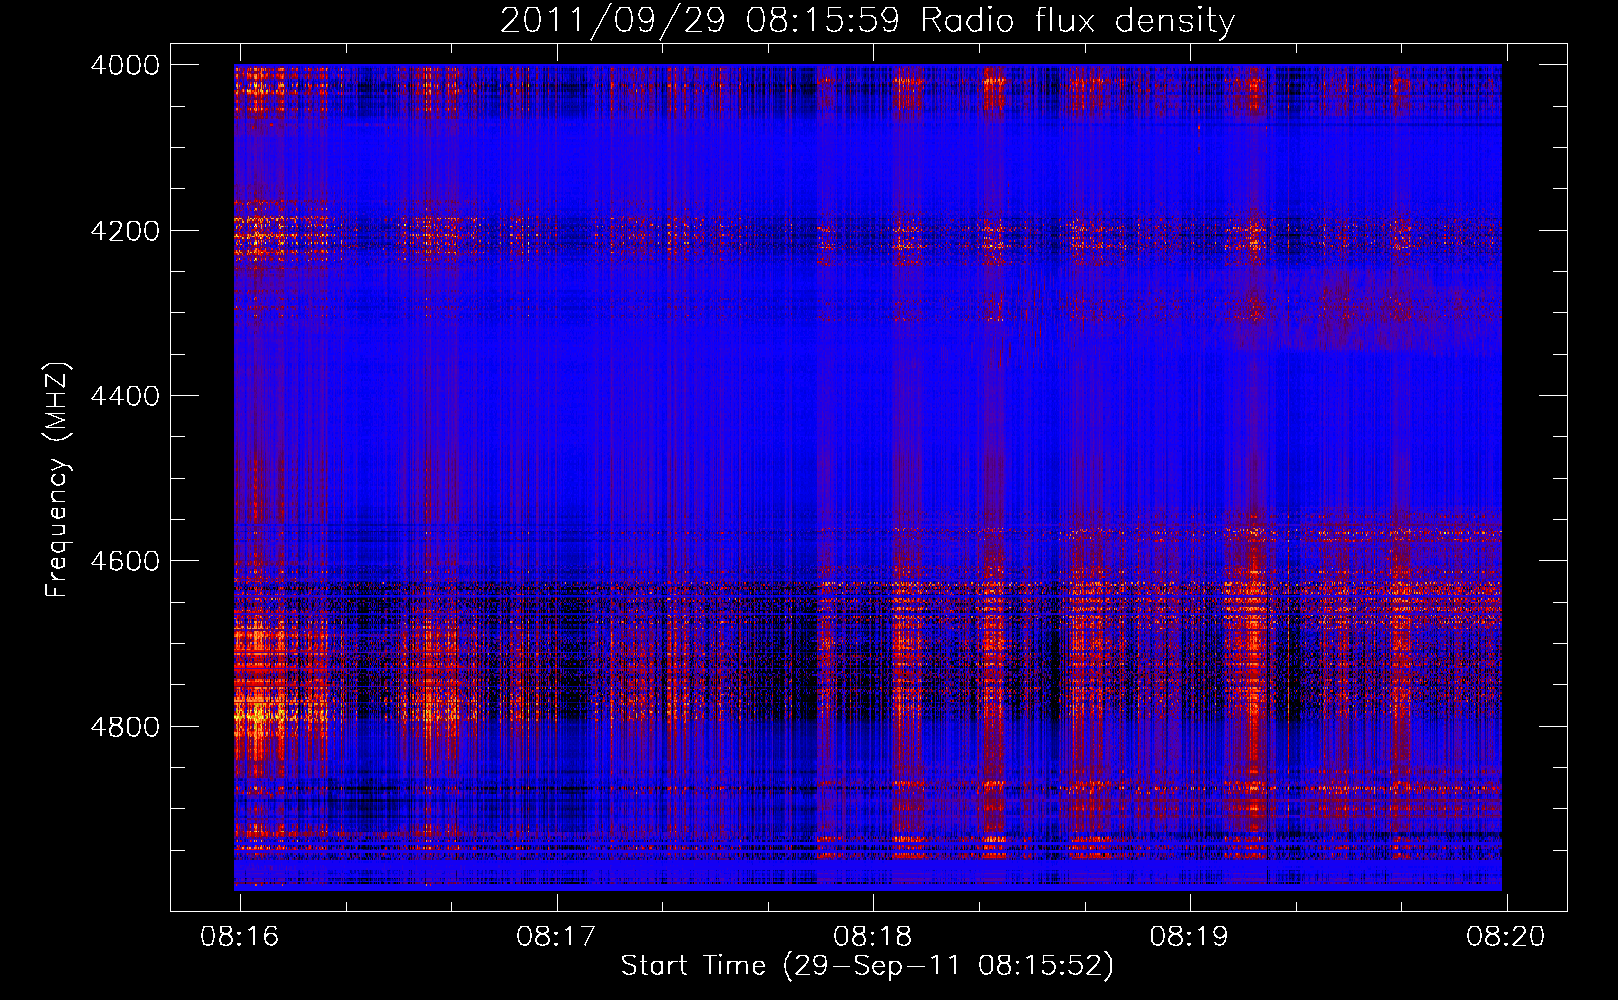The height and width of the screenshot is (1000, 1618).
Task: Click the plot title "2011/09/29 08:15:59 Radio flux density"
Action: point(867,21)
